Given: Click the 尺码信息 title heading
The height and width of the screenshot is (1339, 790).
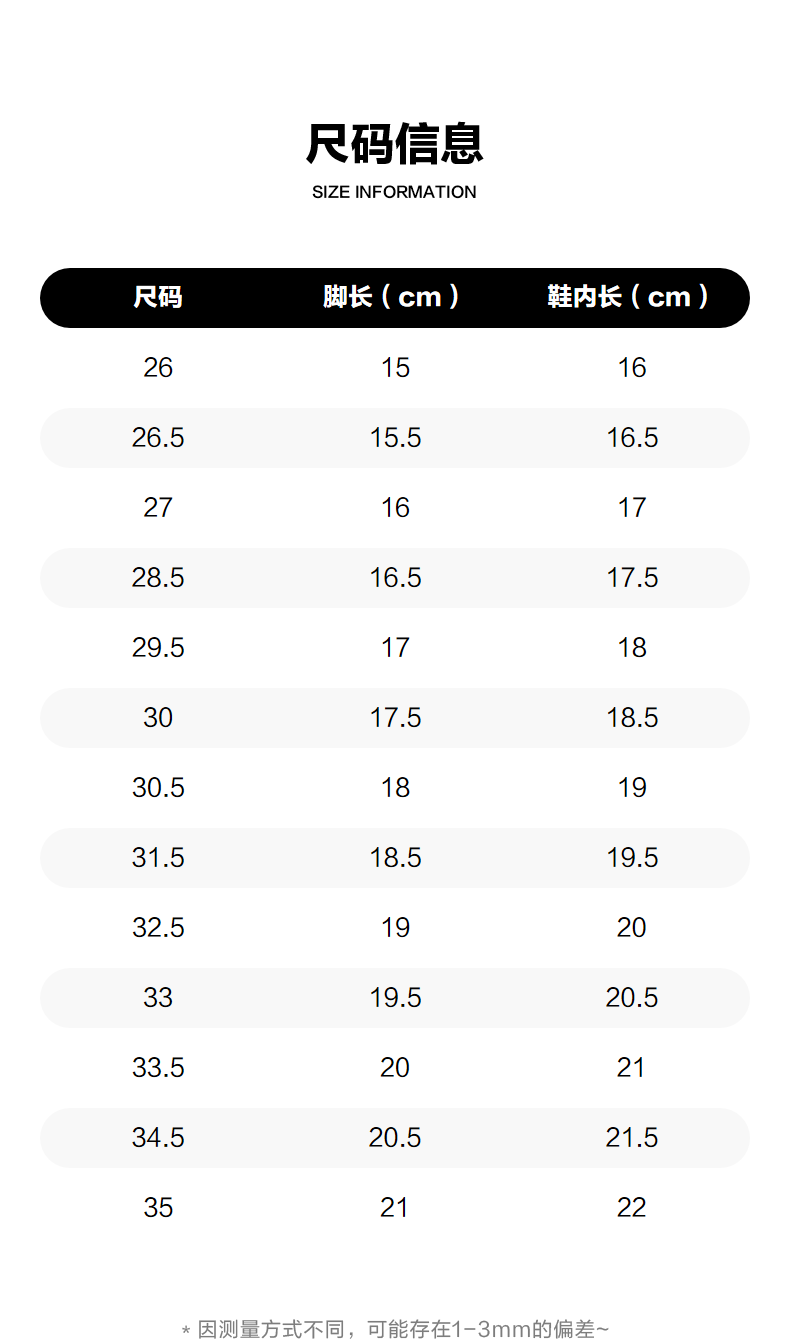Looking at the screenshot, I should (x=394, y=144).
